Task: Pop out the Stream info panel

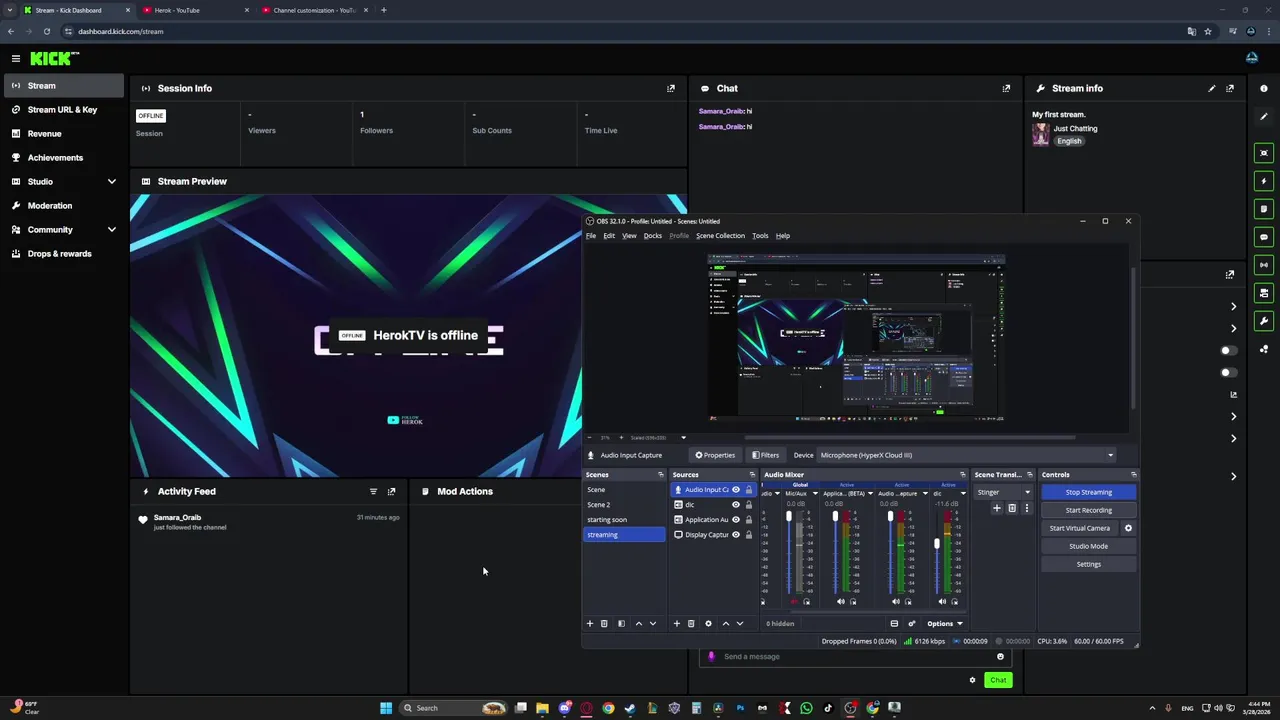Action: click(1230, 88)
